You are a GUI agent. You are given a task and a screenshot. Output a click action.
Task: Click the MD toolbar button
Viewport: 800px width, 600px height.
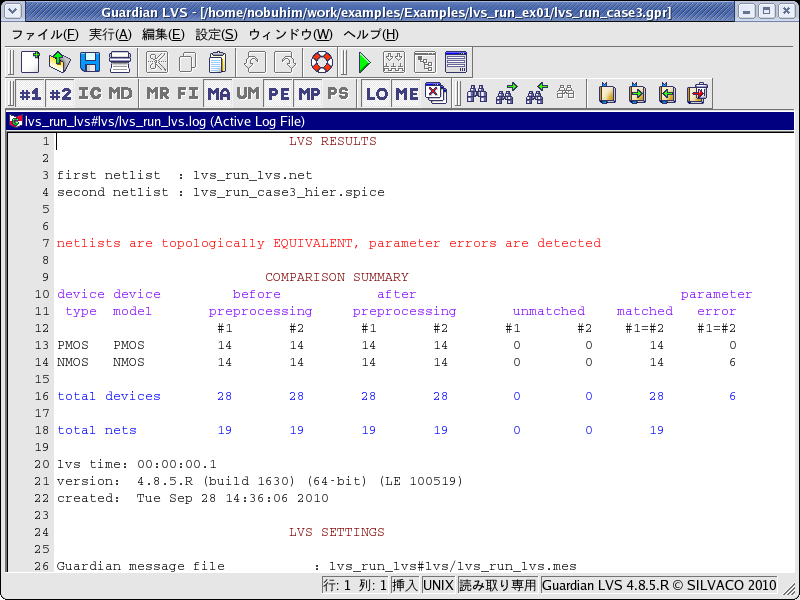click(120, 93)
